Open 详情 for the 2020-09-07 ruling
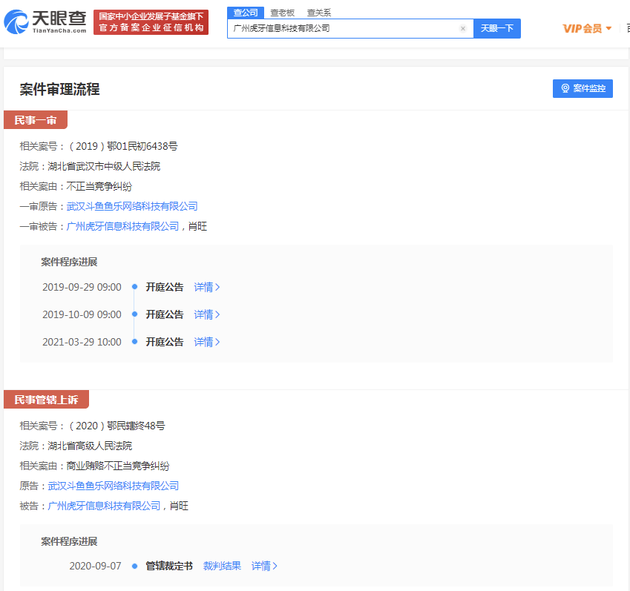The width and height of the screenshot is (630, 591). click(x=263, y=566)
